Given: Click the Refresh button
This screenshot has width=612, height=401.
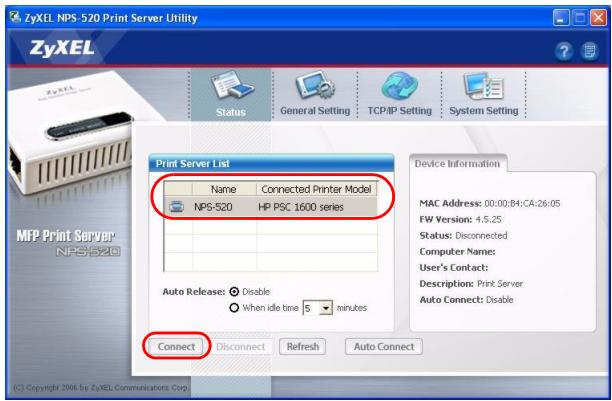Looking at the screenshot, I should (x=302, y=347).
